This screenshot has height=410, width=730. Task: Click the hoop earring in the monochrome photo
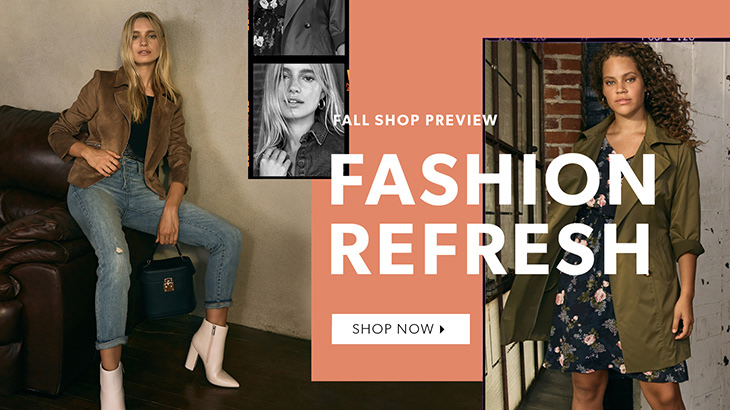(x=322, y=103)
